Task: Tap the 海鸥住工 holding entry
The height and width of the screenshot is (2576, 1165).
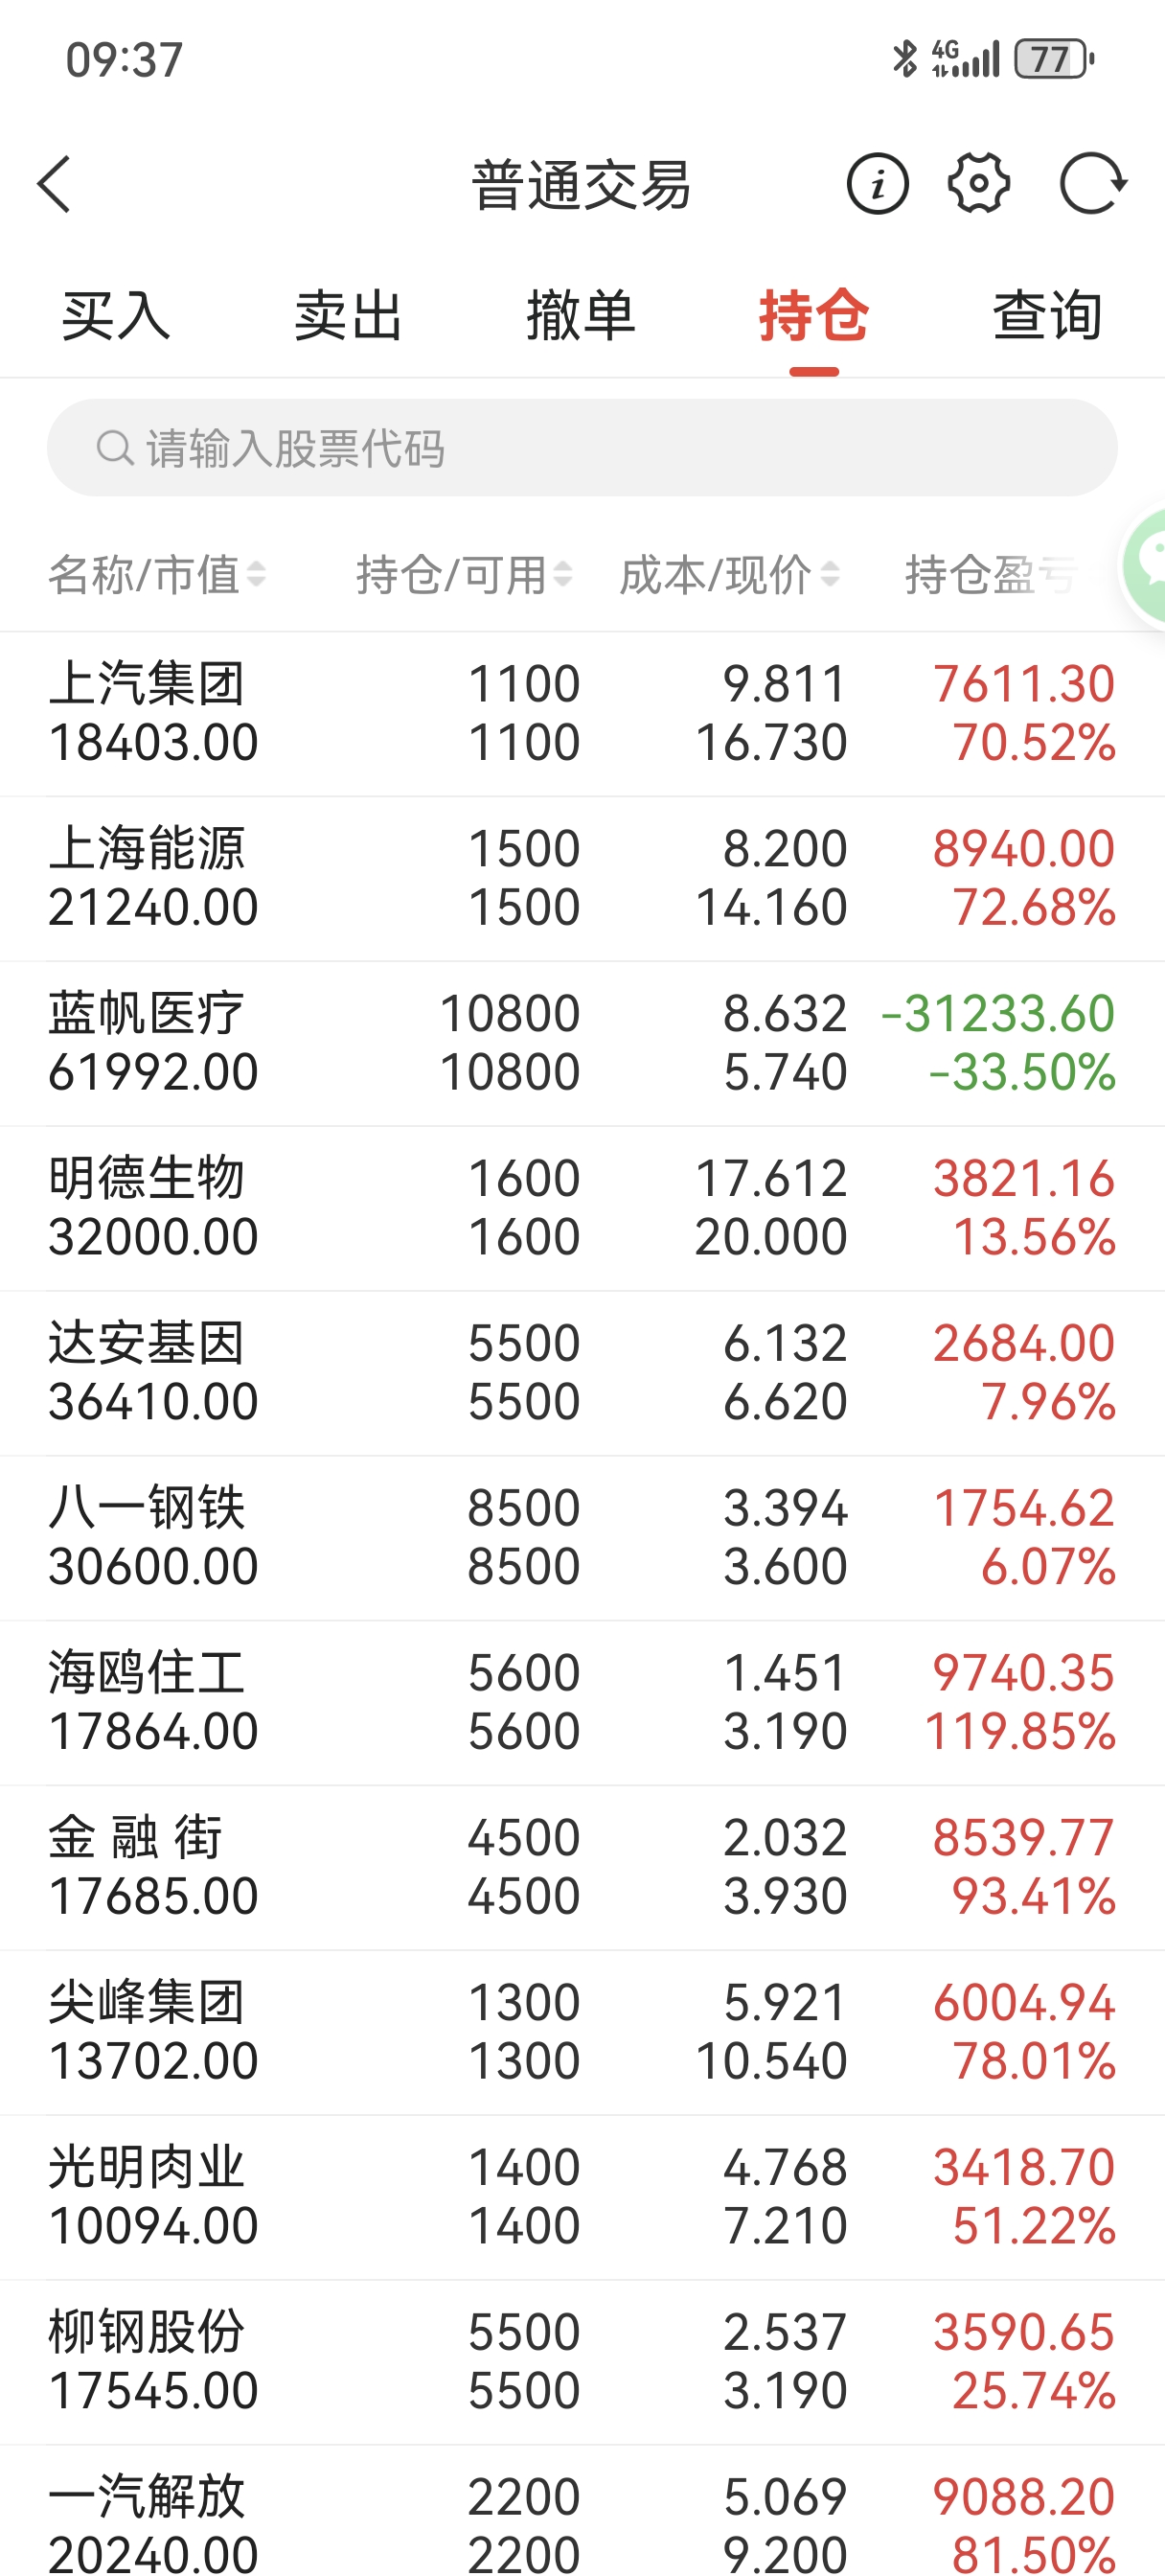Action: tap(582, 1703)
